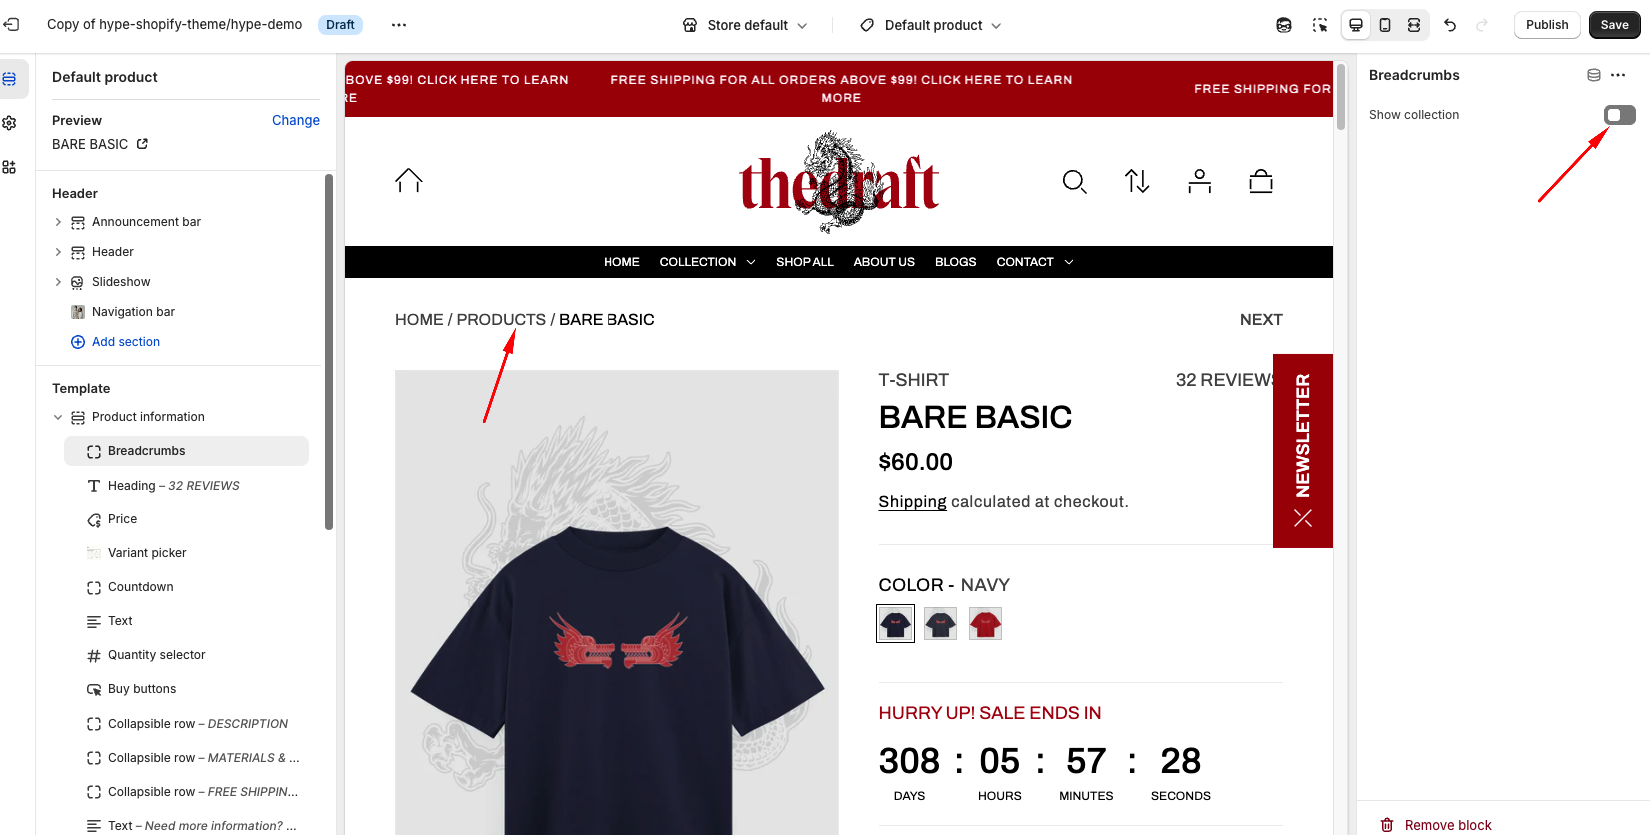
Task: Go to the BLOGS menu item
Action: [x=955, y=262]
